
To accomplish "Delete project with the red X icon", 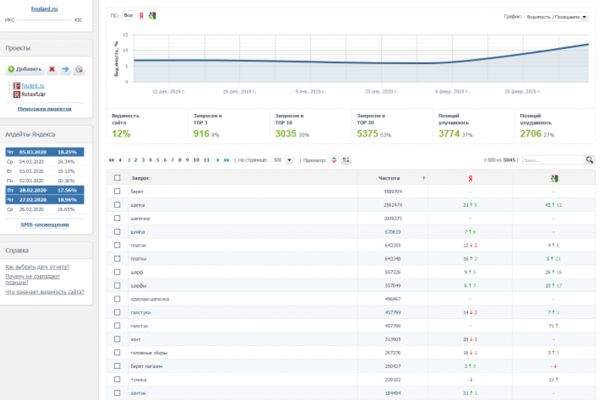I will (52, 69).
